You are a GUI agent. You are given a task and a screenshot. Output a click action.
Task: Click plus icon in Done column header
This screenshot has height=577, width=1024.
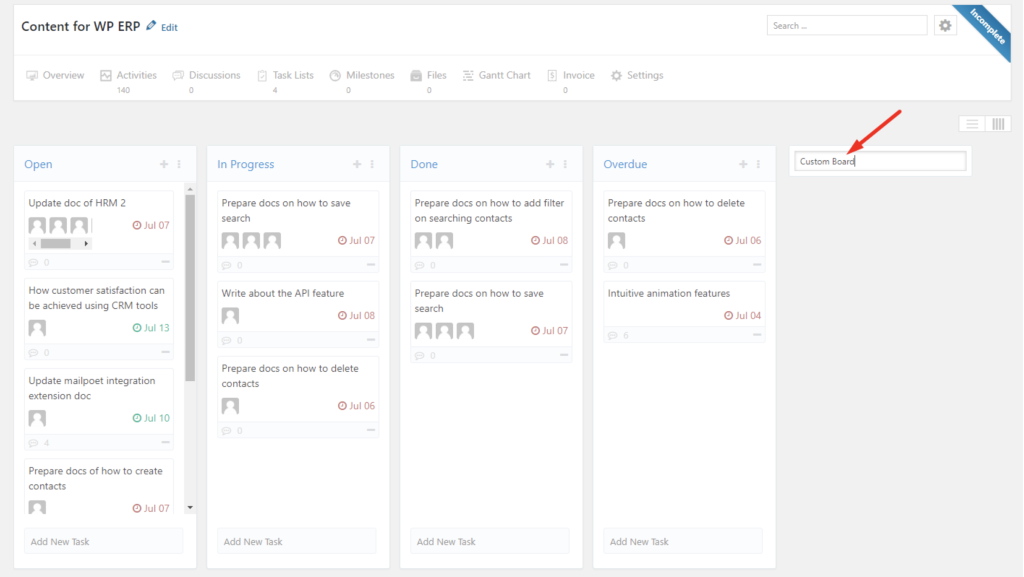[x=550, y=164]
